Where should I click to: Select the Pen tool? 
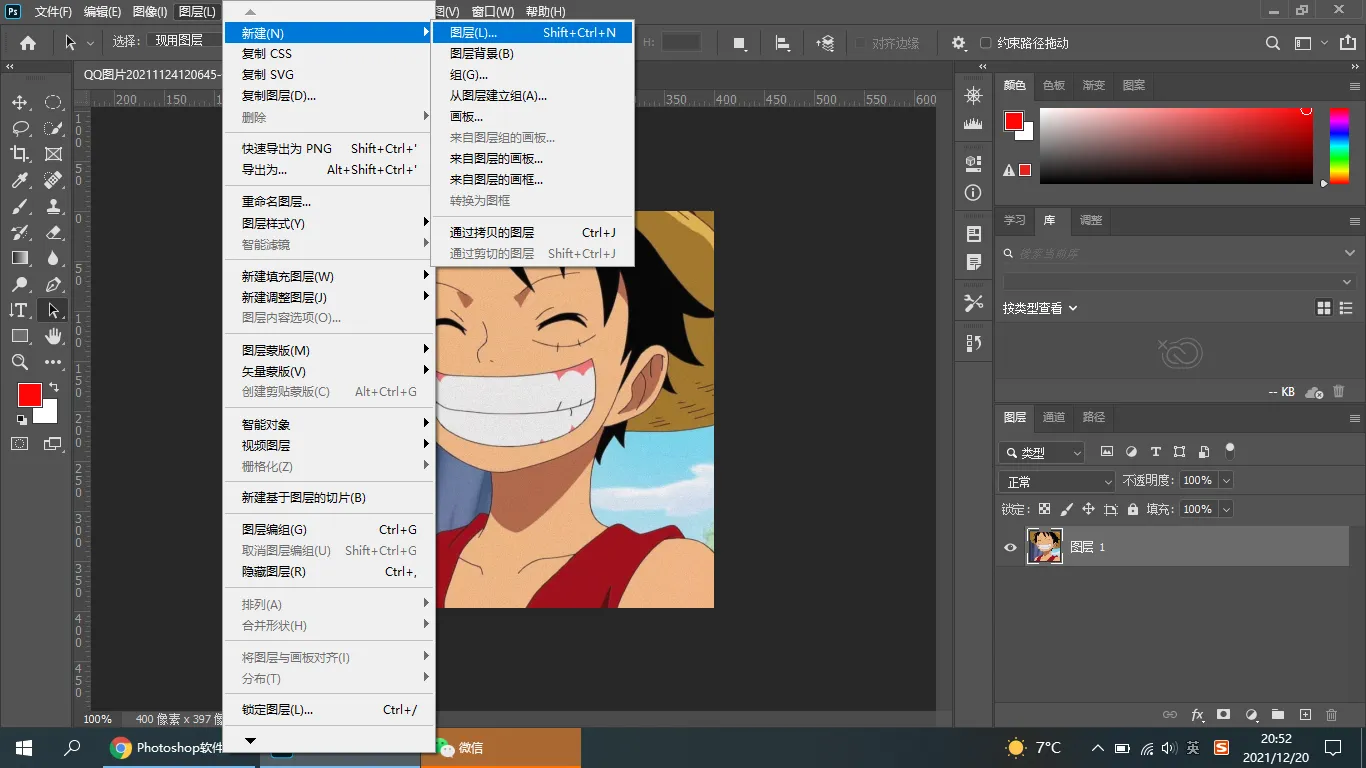pos(53,284)
